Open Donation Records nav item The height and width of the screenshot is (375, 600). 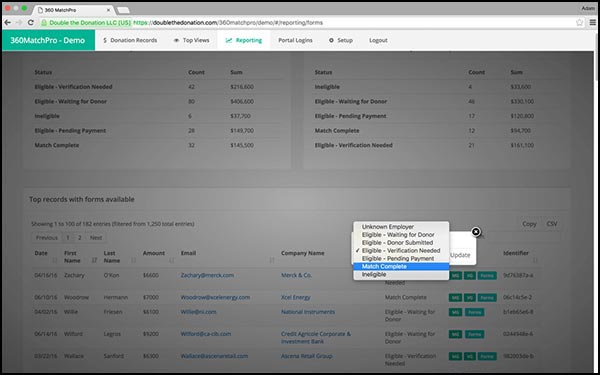point(130,40)
